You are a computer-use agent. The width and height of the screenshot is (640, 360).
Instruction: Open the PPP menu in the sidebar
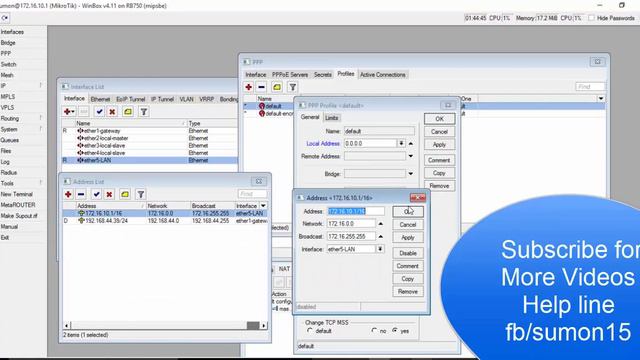point(6,53)
